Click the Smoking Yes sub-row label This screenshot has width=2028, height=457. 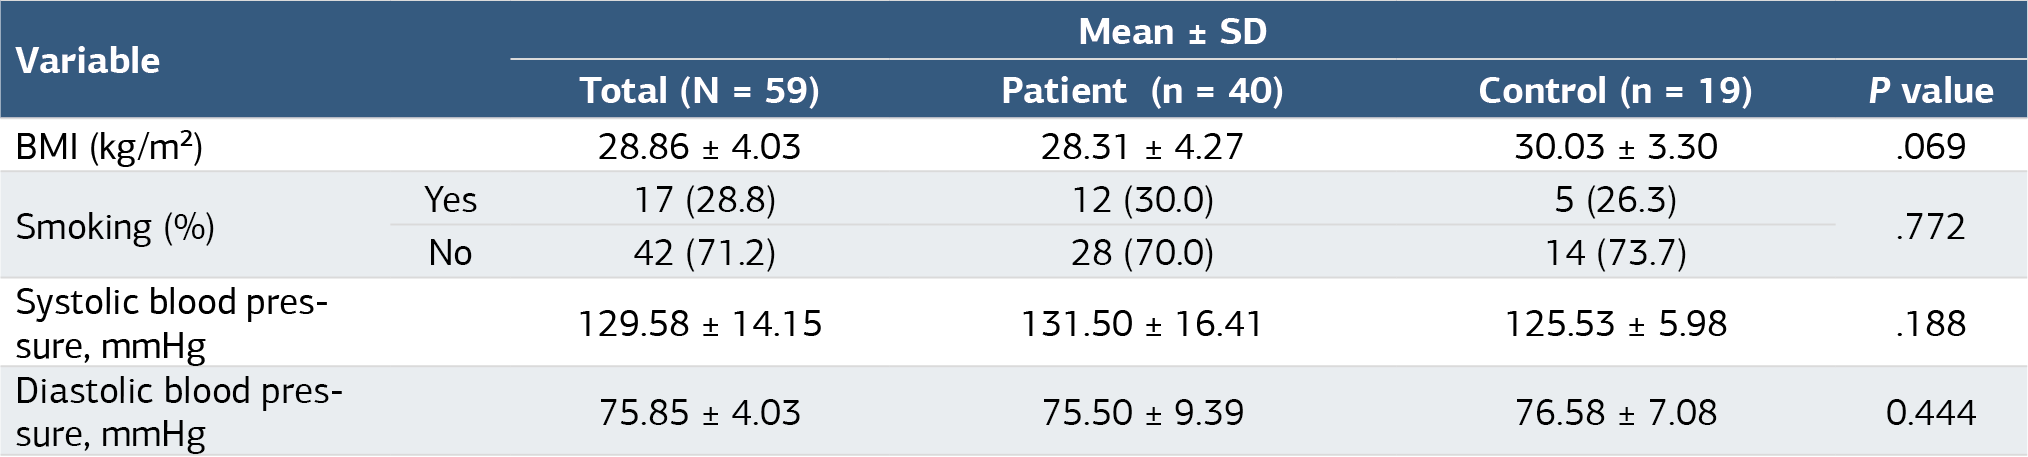[450, 200]
